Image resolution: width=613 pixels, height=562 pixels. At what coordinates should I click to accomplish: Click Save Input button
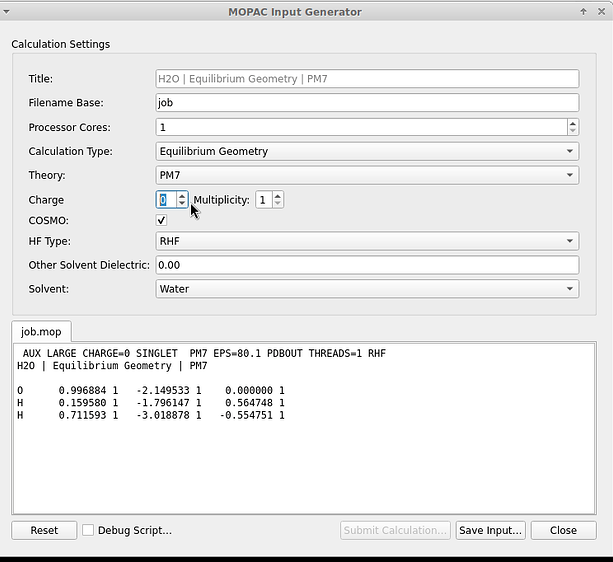click(x=490, y=530)
